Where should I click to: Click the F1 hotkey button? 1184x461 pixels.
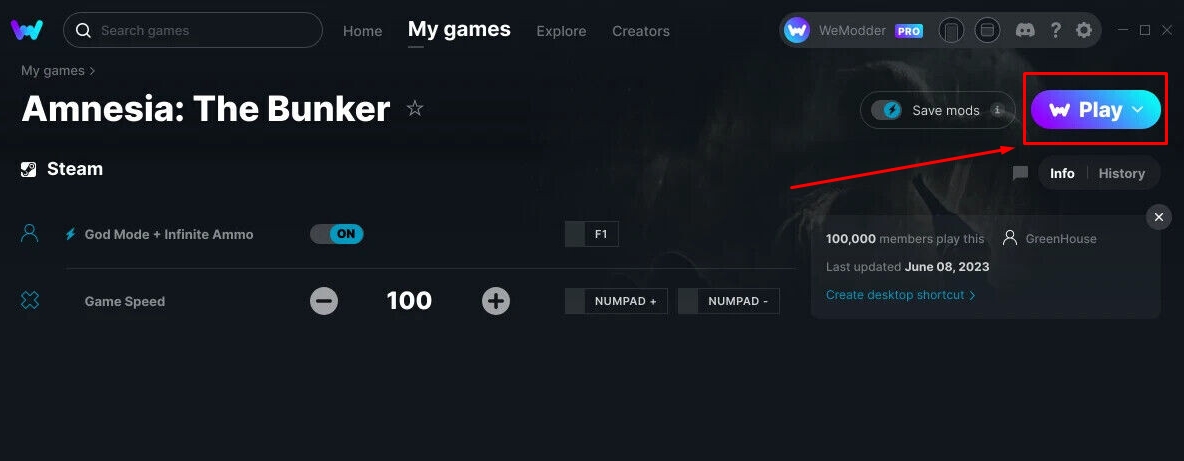tap(592, 234)
